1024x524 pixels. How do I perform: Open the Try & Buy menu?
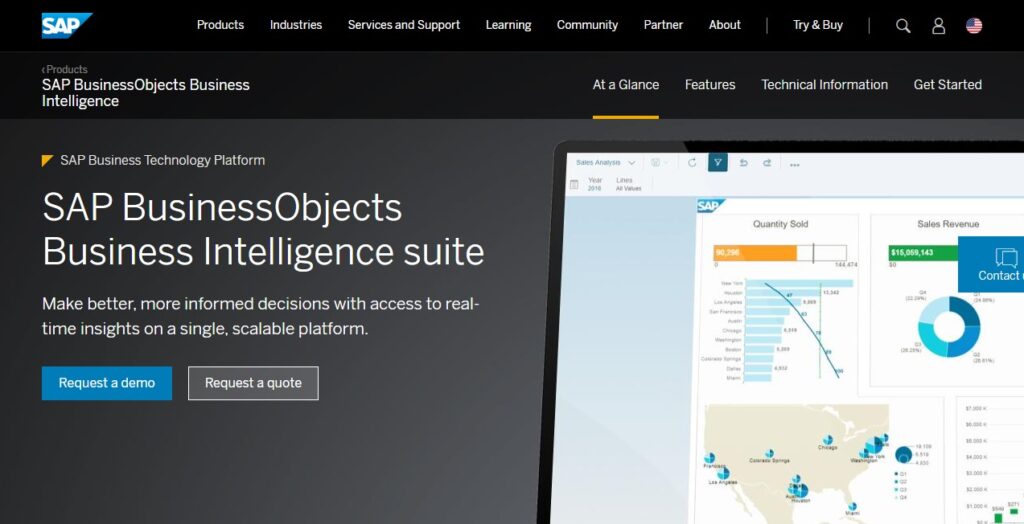(818, 25)
